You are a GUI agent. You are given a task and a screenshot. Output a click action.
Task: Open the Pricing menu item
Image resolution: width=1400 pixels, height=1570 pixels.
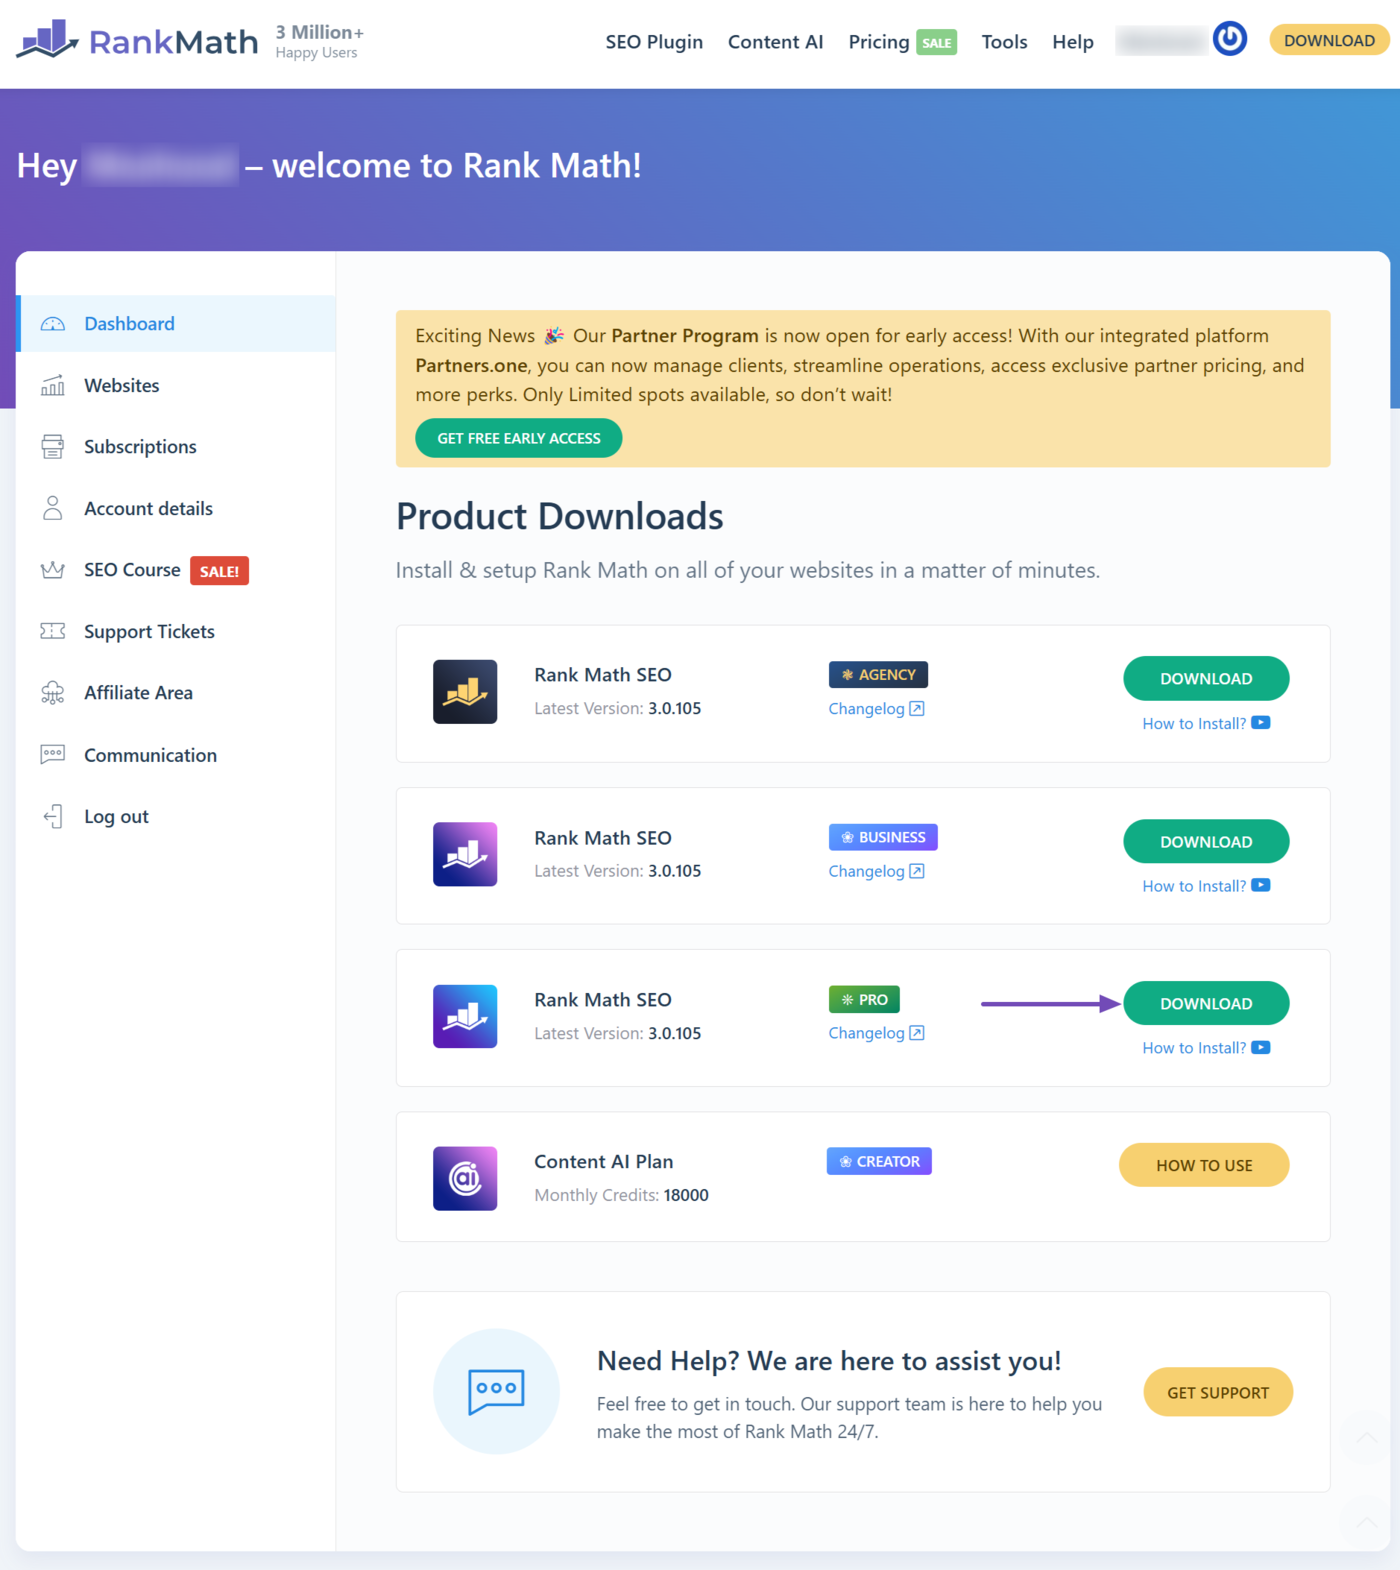879,42
